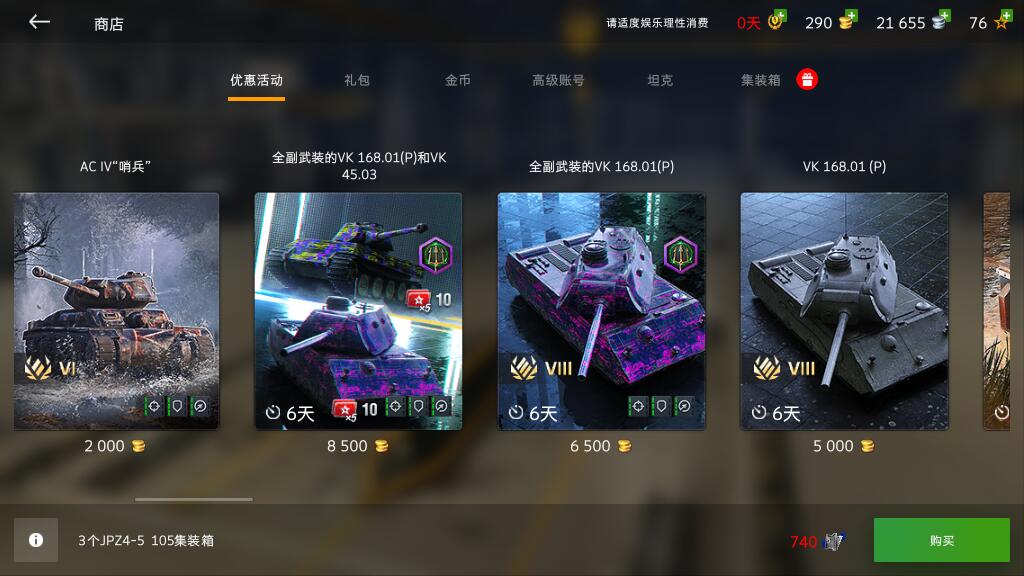Tap the 76 star currency icon
The height and width of the screenshot is (576, 1024).
1002,22
